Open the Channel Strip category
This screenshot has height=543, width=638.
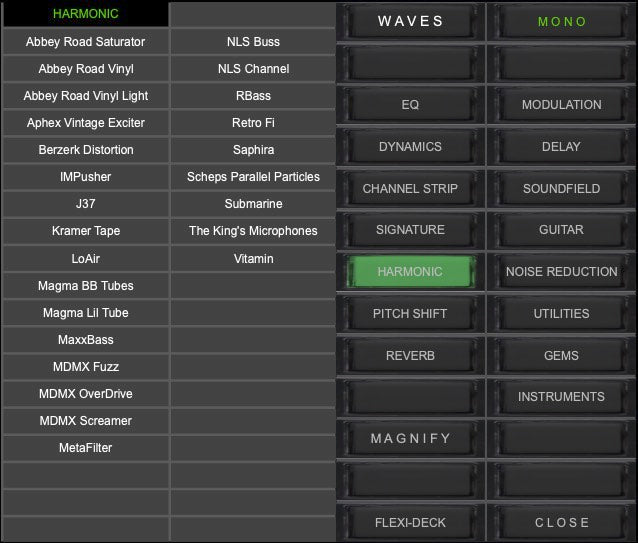pos(410,189)
